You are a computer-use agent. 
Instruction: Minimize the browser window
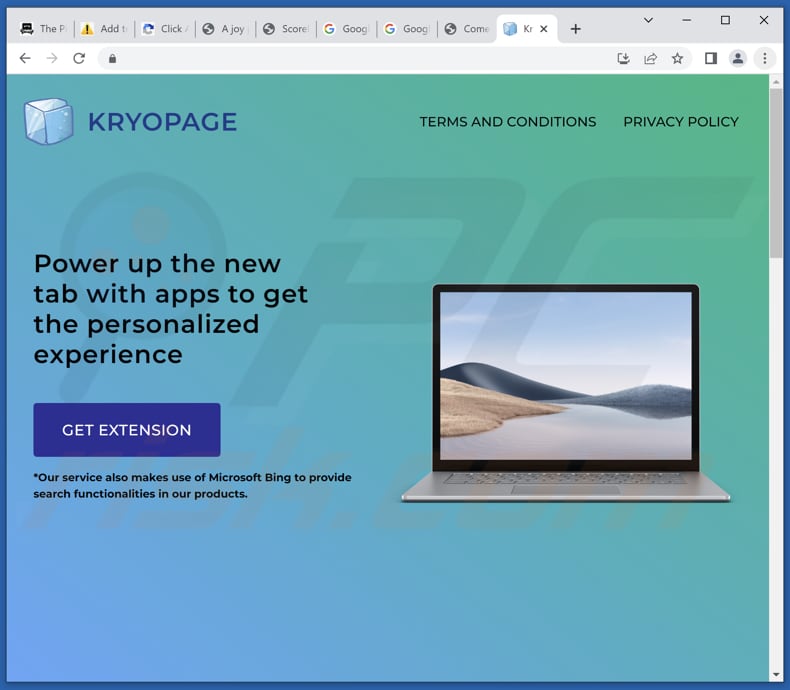(x=686, y=20)
